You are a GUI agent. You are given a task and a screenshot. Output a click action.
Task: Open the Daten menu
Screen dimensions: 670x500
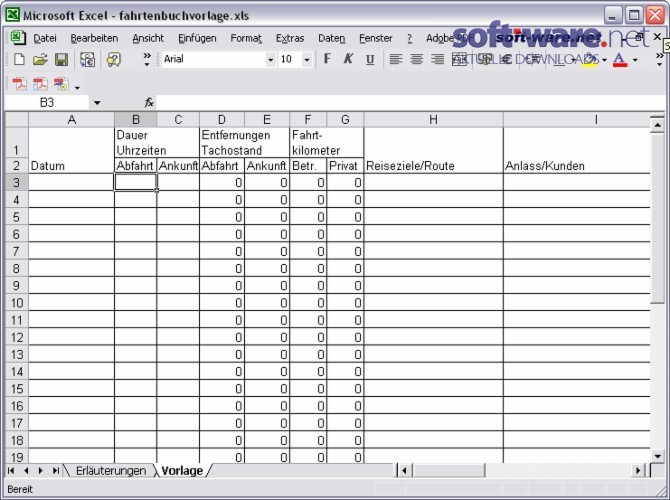click(x=332, y=38)
